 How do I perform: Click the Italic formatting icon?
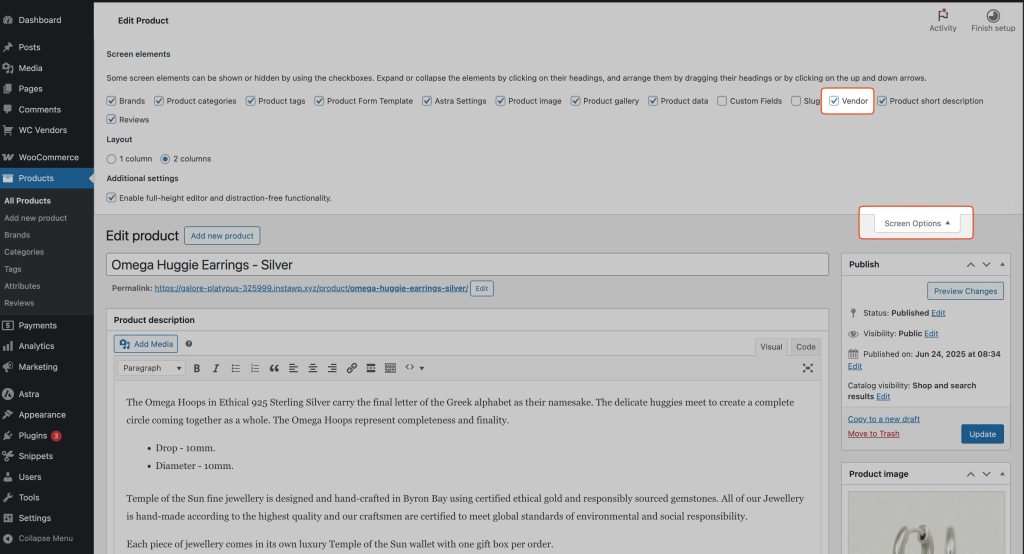[x=216, y=368]
